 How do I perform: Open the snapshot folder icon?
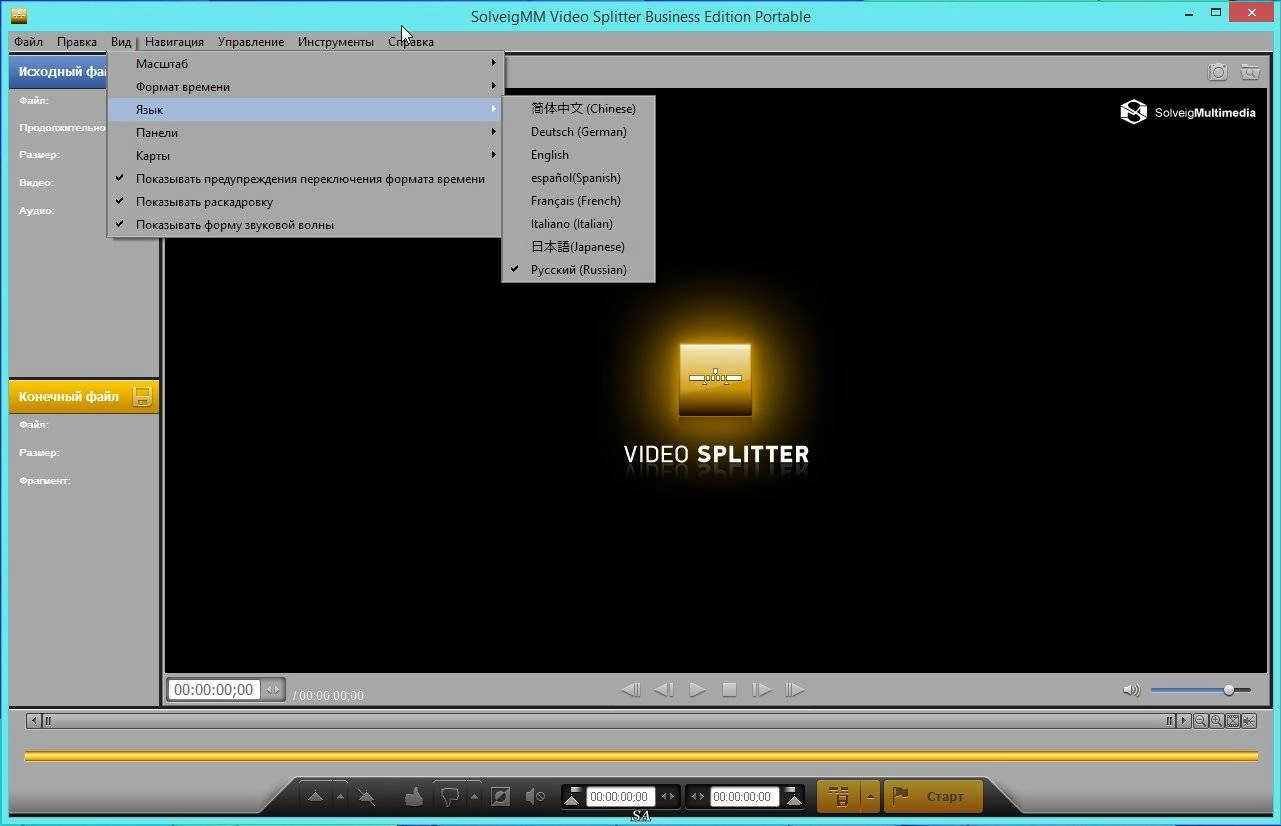1249,72
